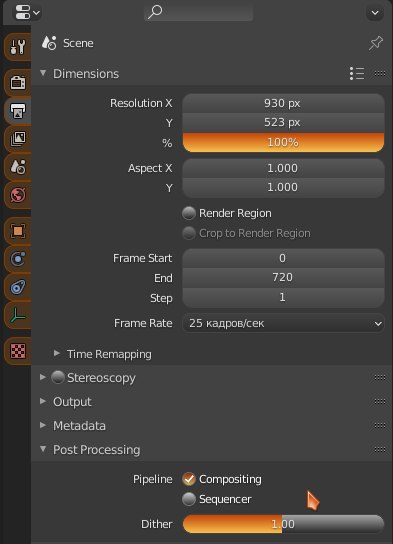Open the View Layer properties tab
393x544 pixels.
tap(18, 139)
